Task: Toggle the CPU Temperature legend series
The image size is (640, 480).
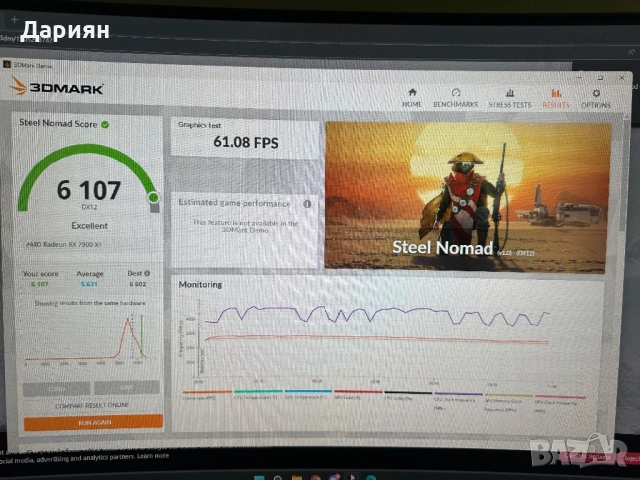Action: click(256, 398)
